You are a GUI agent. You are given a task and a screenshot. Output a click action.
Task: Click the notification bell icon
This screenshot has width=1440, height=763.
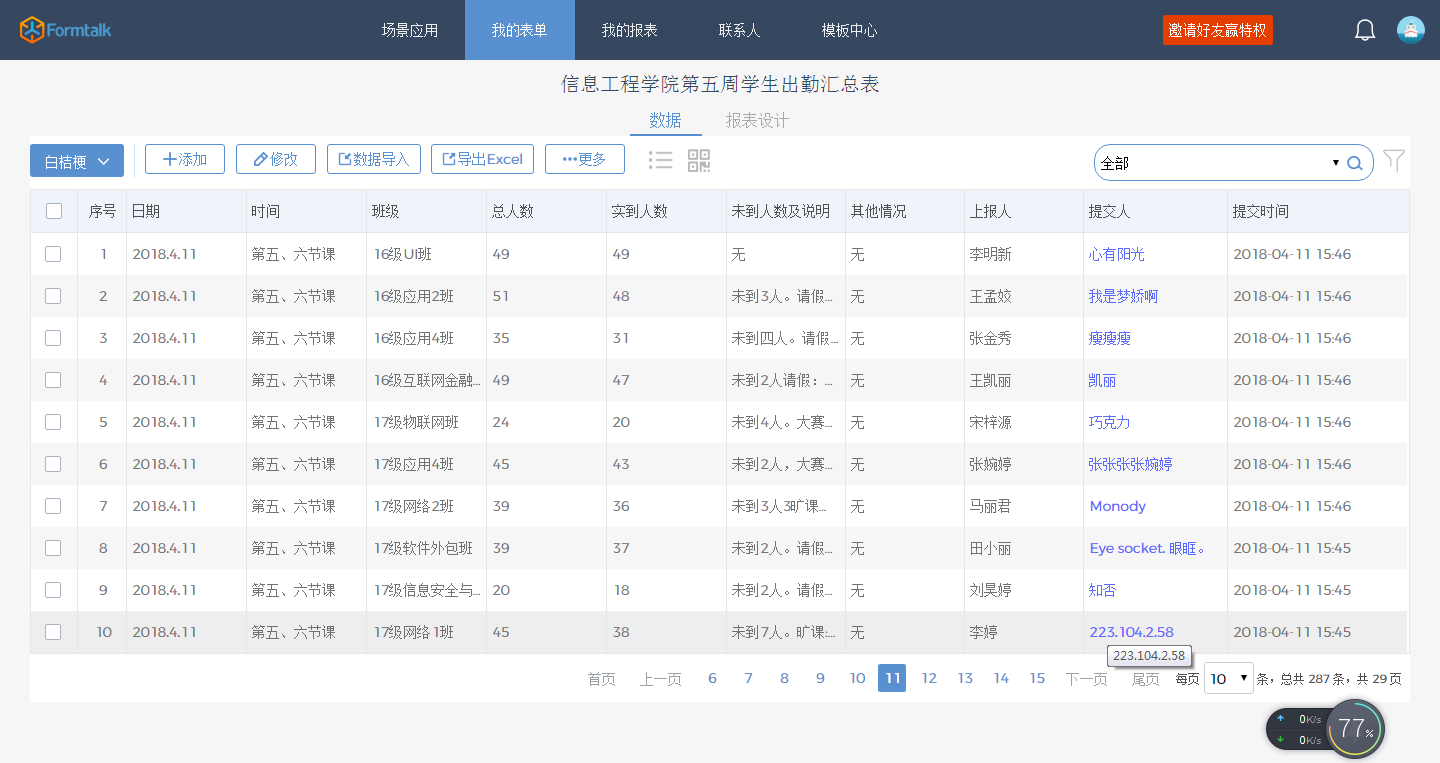1365,30
